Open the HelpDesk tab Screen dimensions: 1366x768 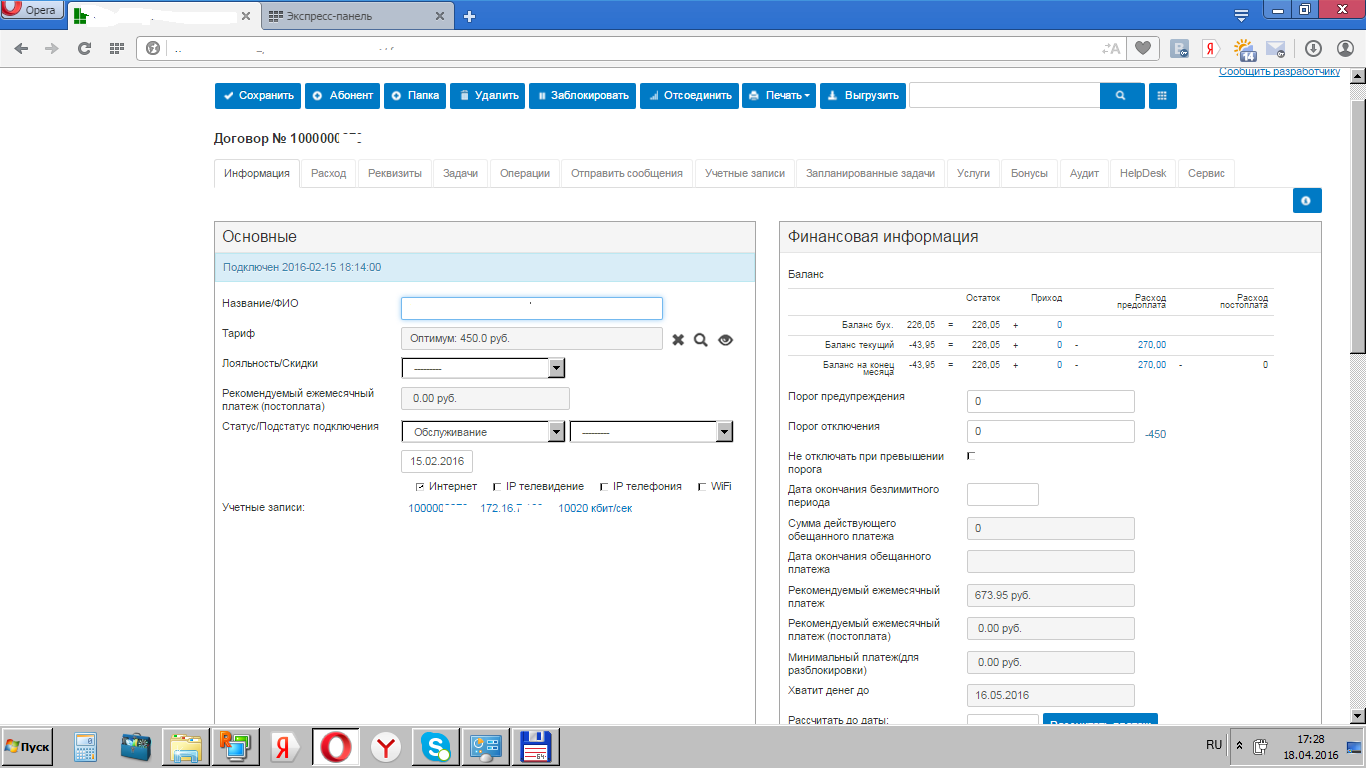point(1143,173)
